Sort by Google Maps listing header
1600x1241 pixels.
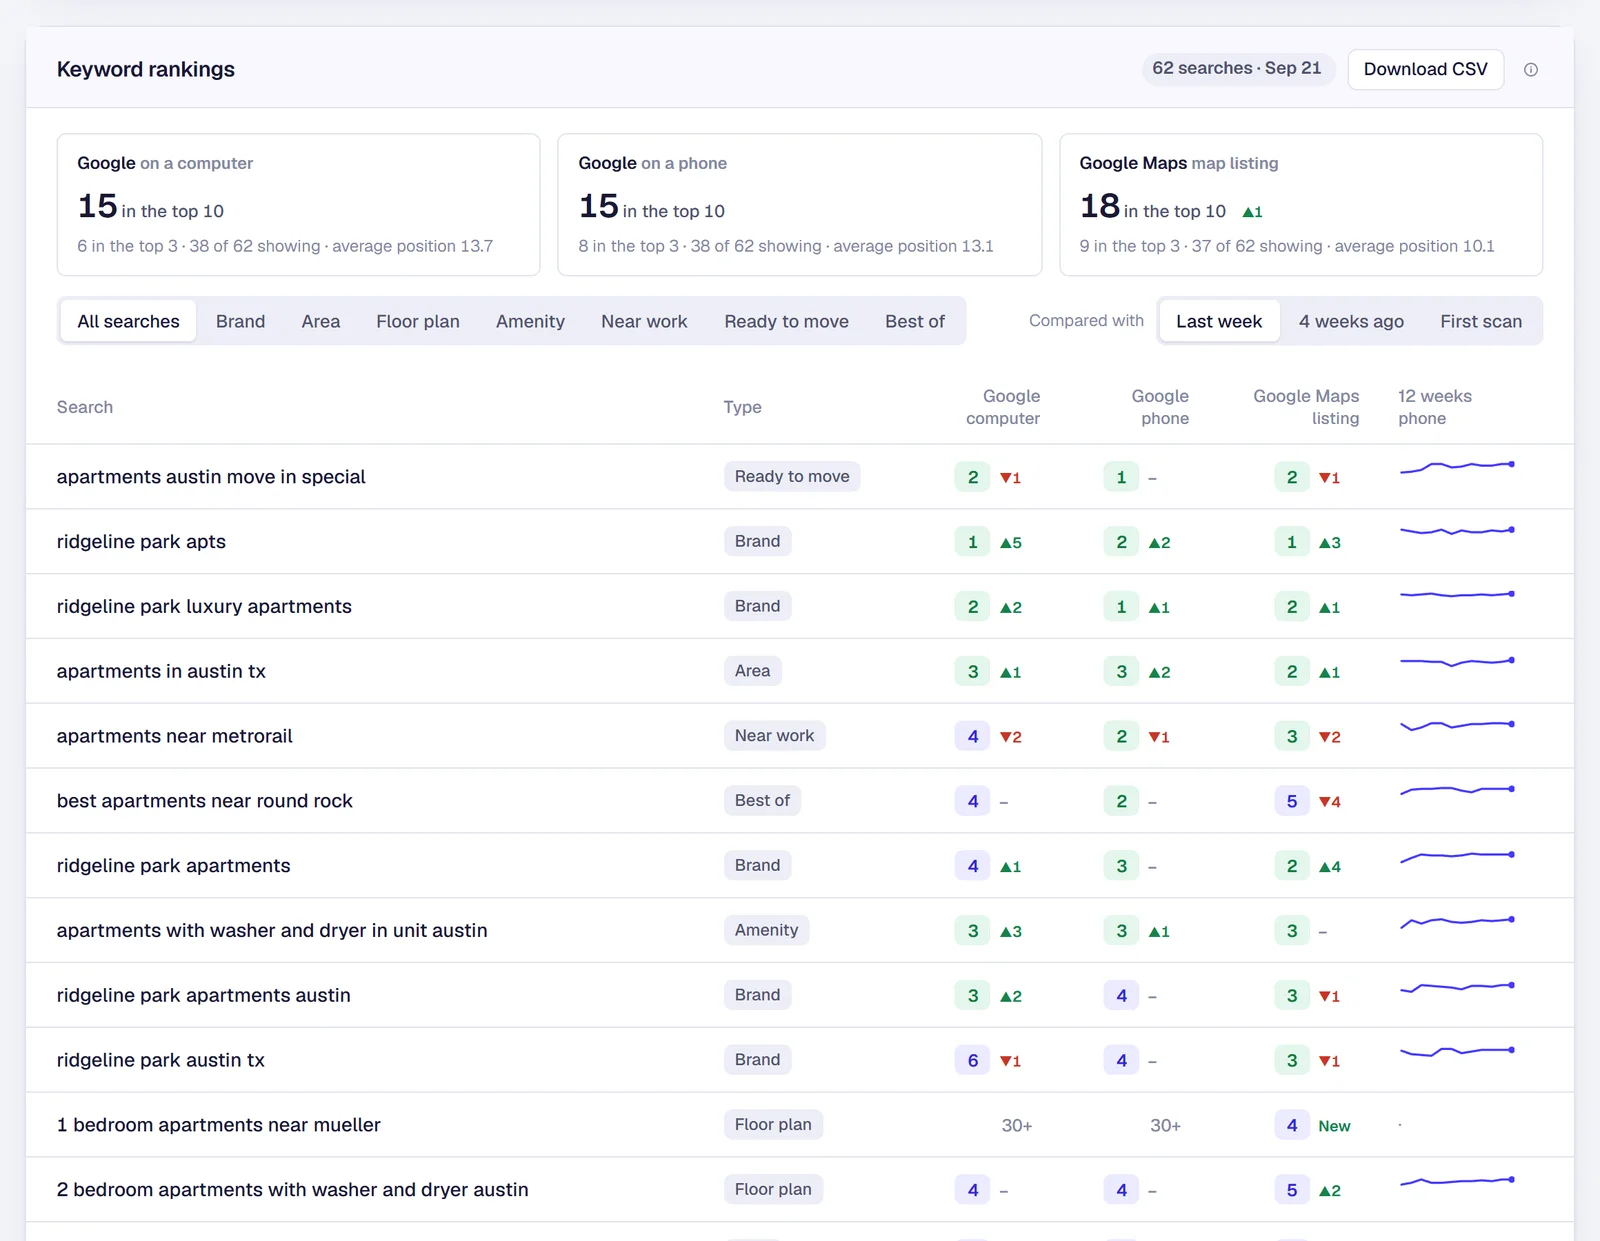(x=1306, y=407)
